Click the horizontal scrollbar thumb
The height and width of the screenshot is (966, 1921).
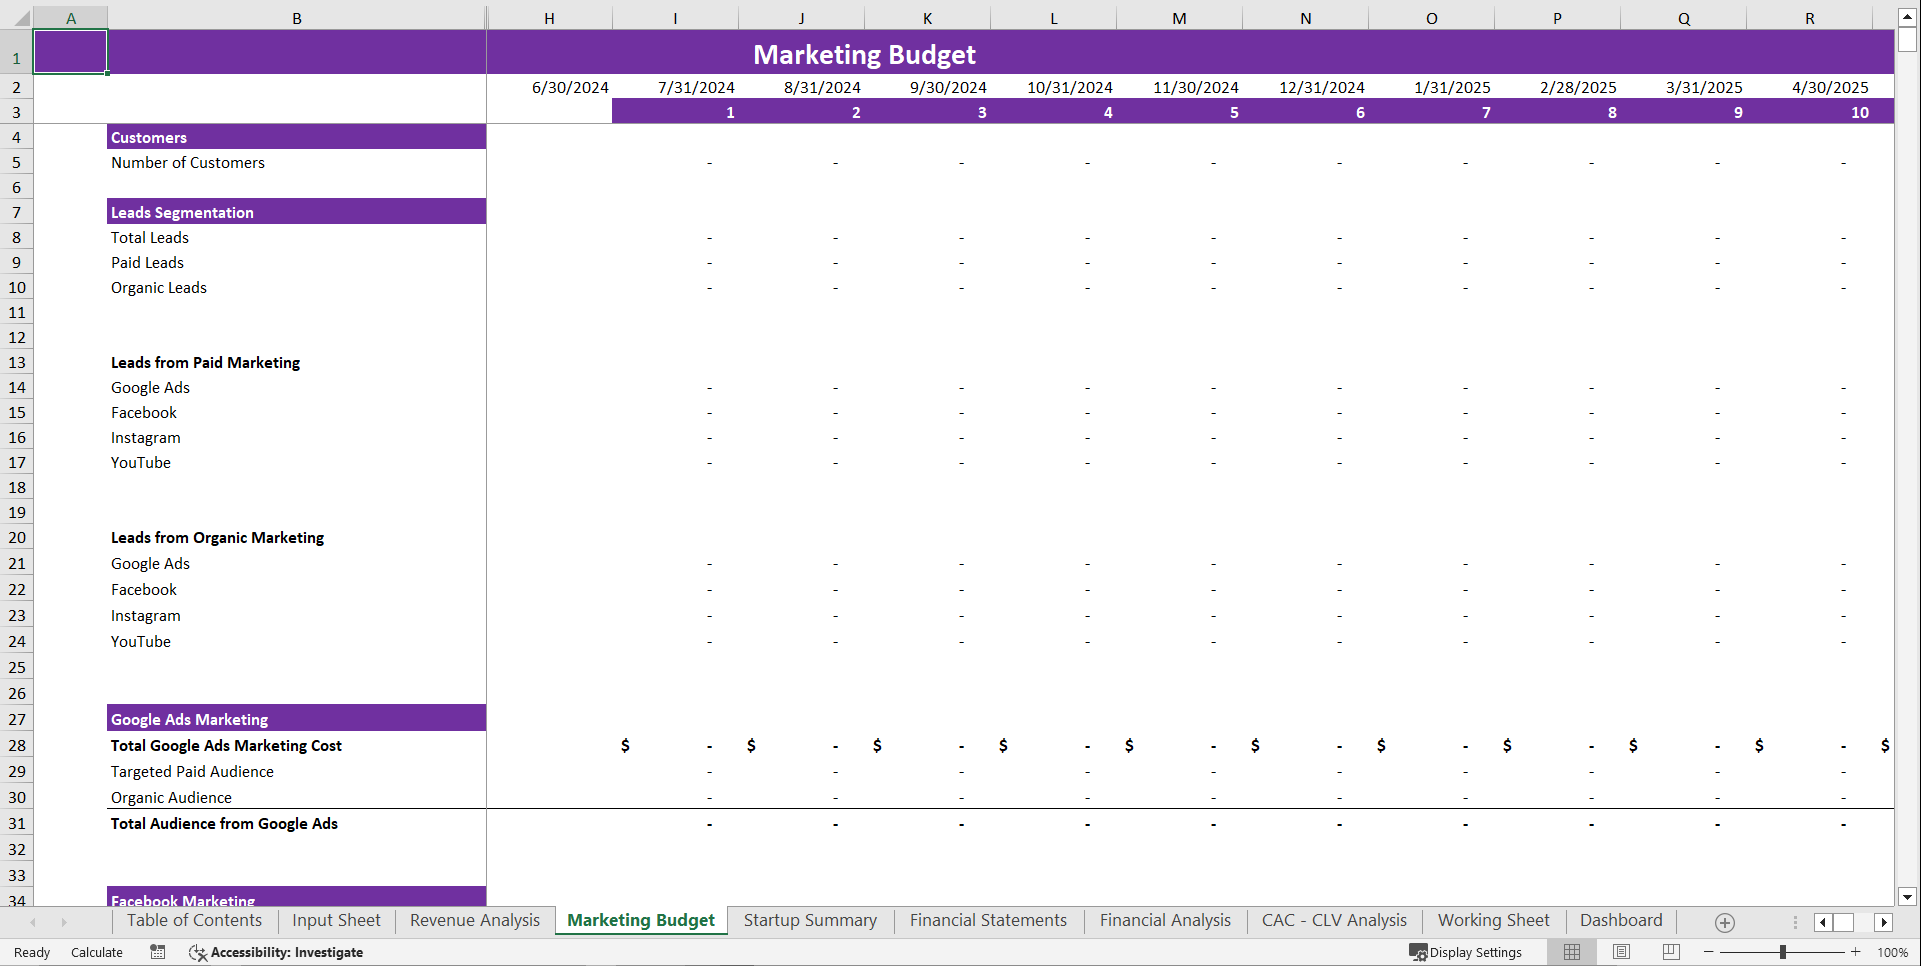pos(1844,922)
